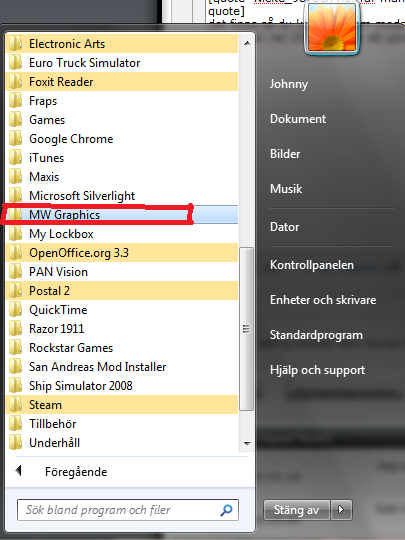Open the Steam folder
This screenshot has width=405, height=540.
122,405
